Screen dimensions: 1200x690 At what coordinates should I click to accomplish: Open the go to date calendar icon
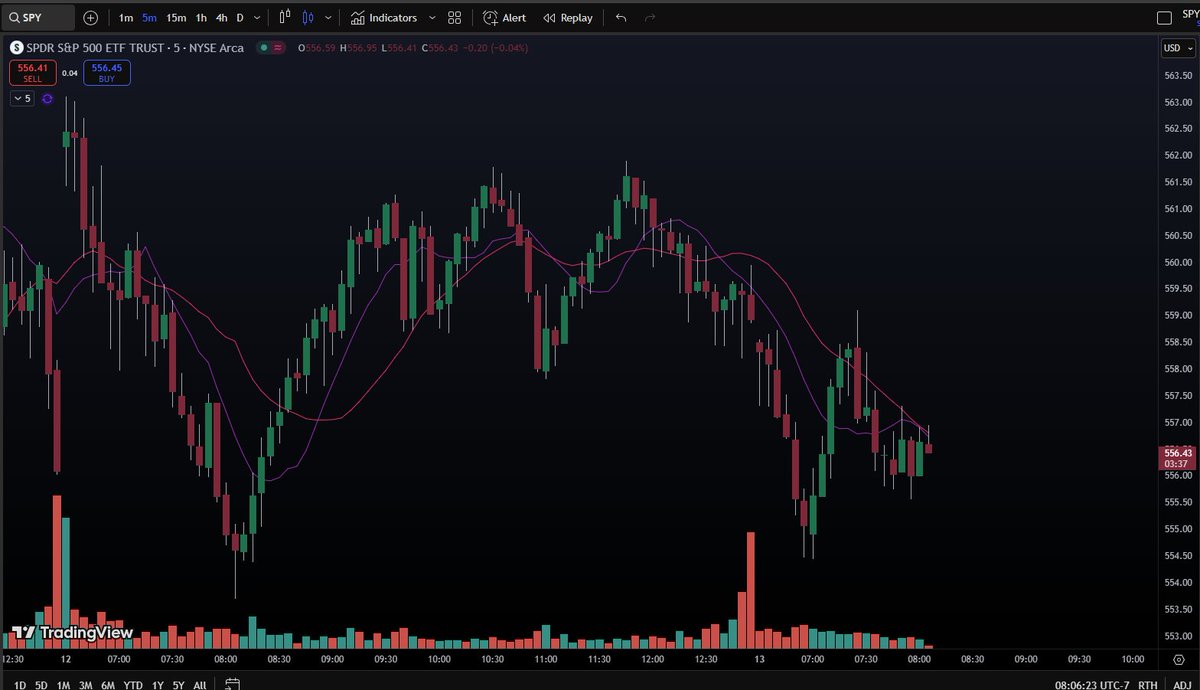pos(231,685)
